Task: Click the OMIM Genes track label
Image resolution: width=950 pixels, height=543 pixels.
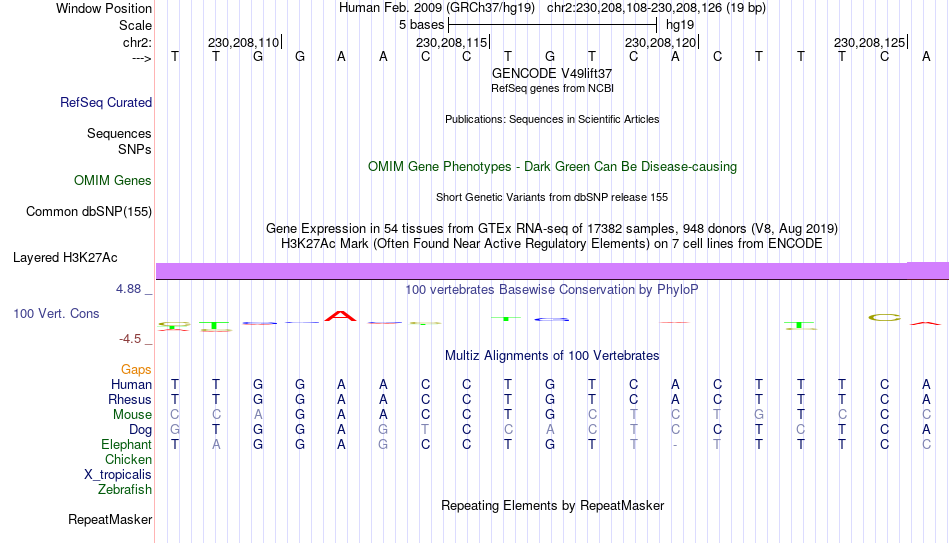Action: [112, 181]
